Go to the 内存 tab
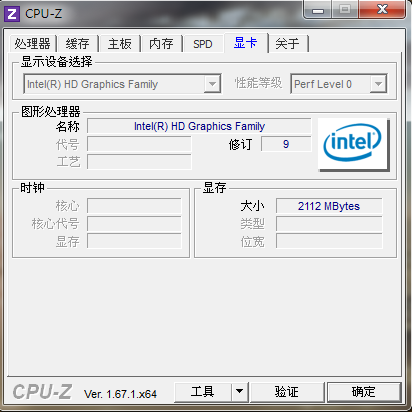The width and height of the screenshot is (412, 412). 161,44
